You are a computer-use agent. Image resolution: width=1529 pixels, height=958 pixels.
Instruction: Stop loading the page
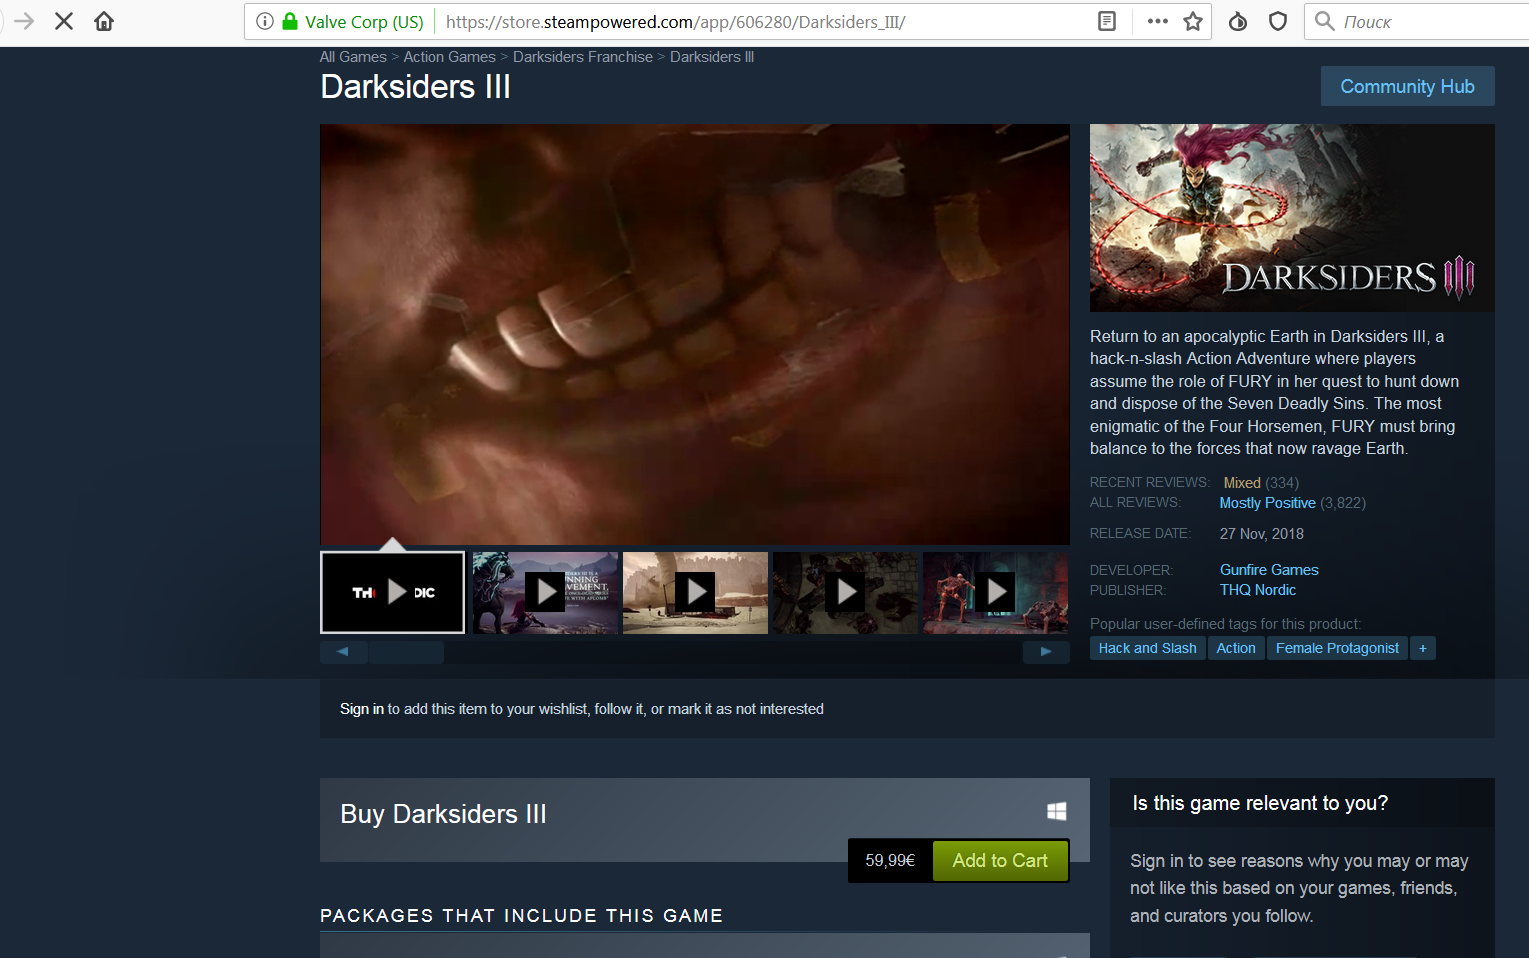coord(64,21)
